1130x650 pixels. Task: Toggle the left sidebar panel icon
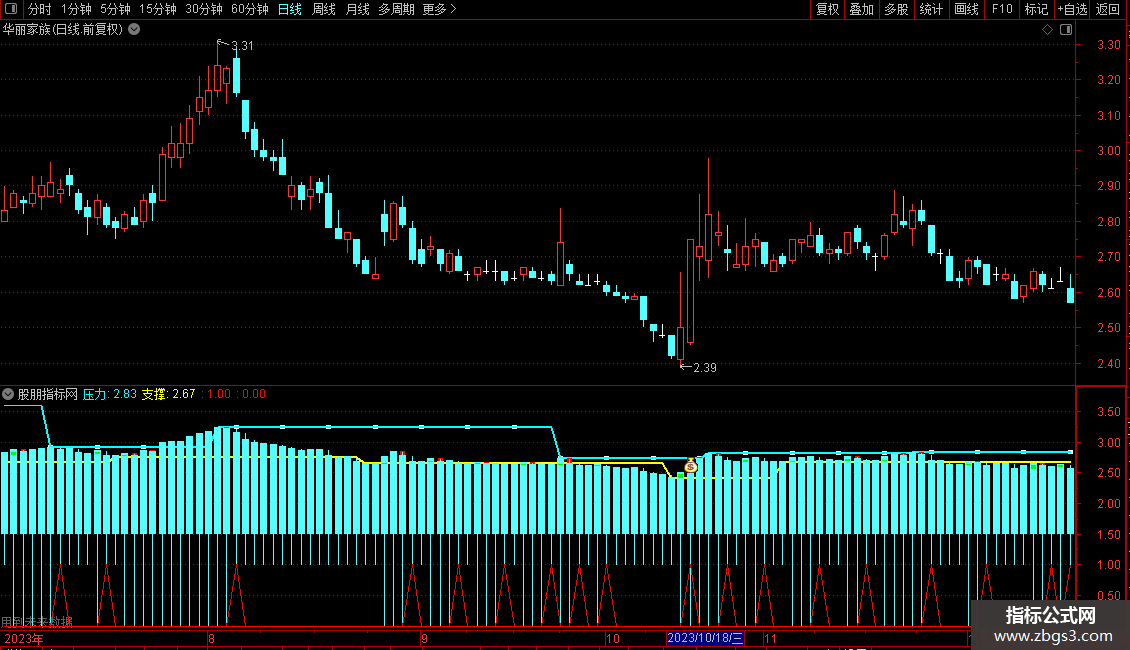pyautogui.click(x=11, y=9)
